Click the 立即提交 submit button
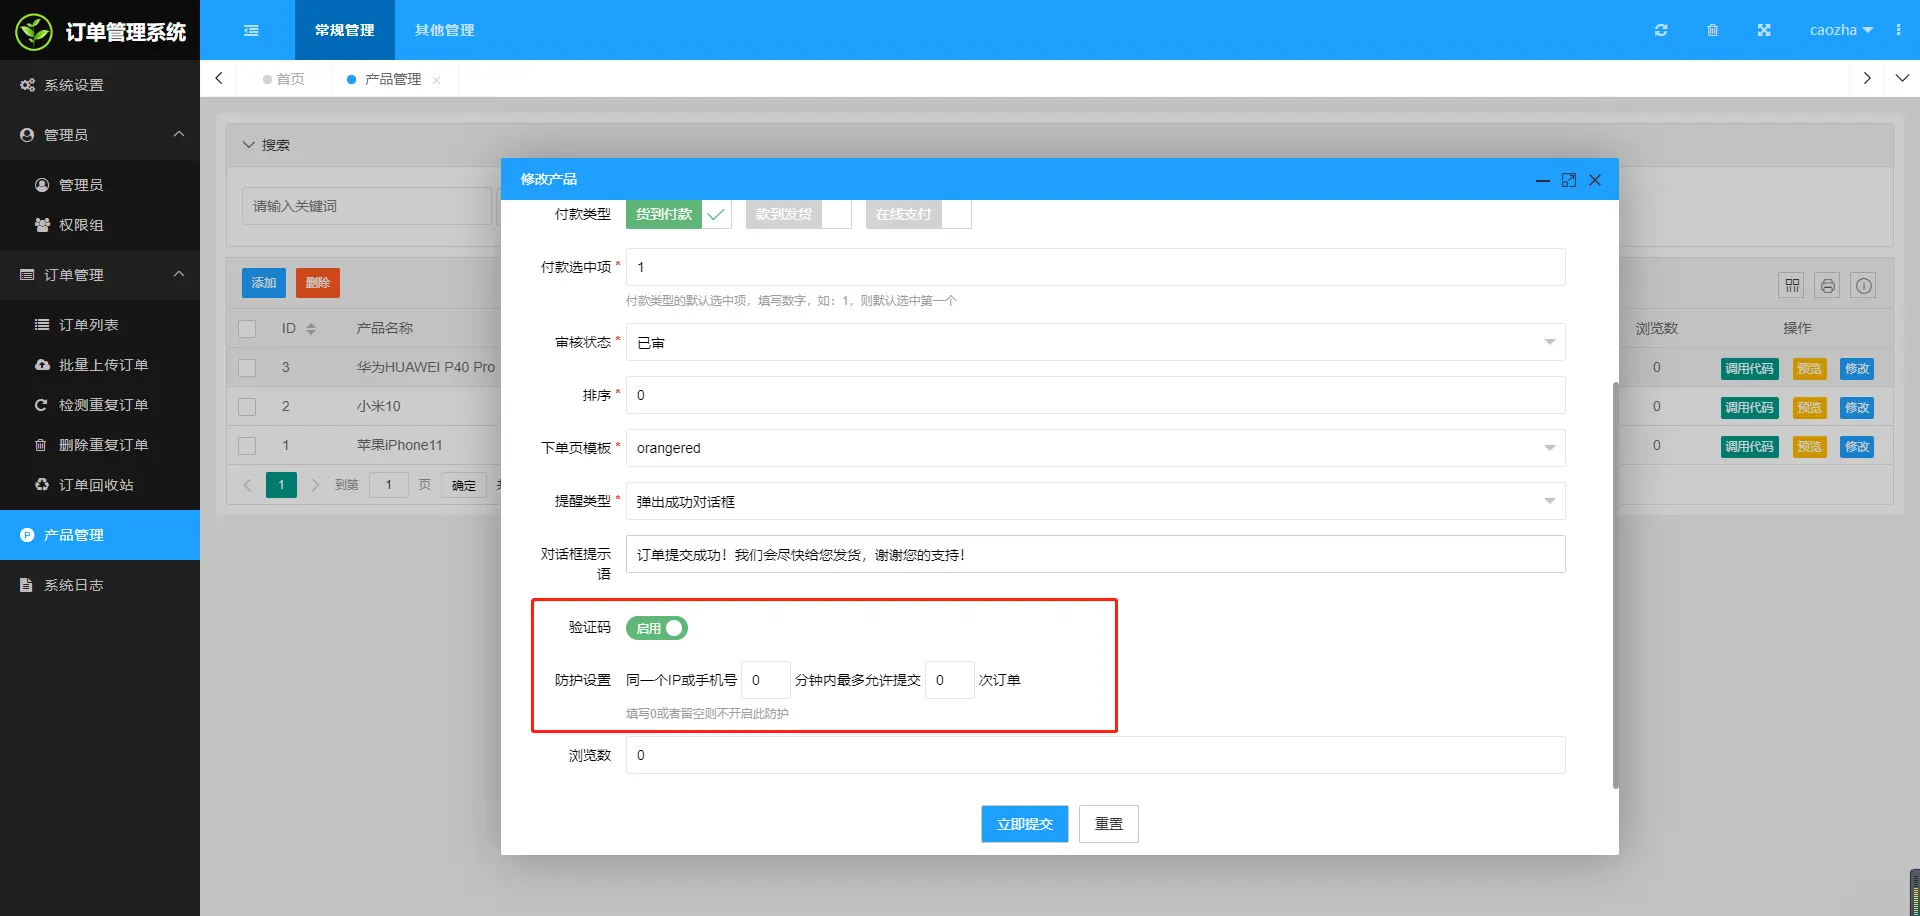The image size is (1920, 916). [x=1024, y=823]
